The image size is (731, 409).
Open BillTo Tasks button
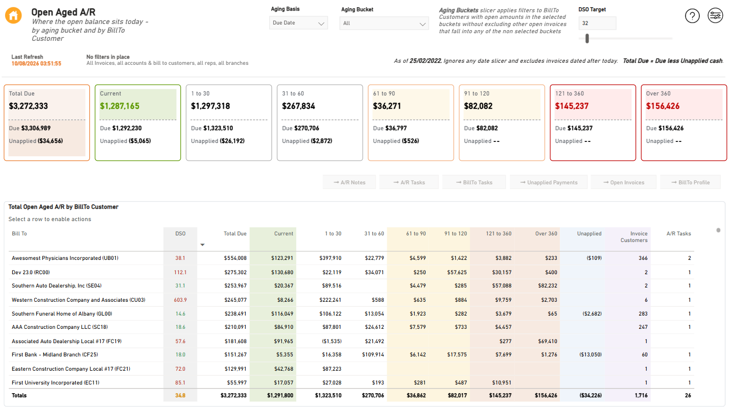(x=474, y=182)
